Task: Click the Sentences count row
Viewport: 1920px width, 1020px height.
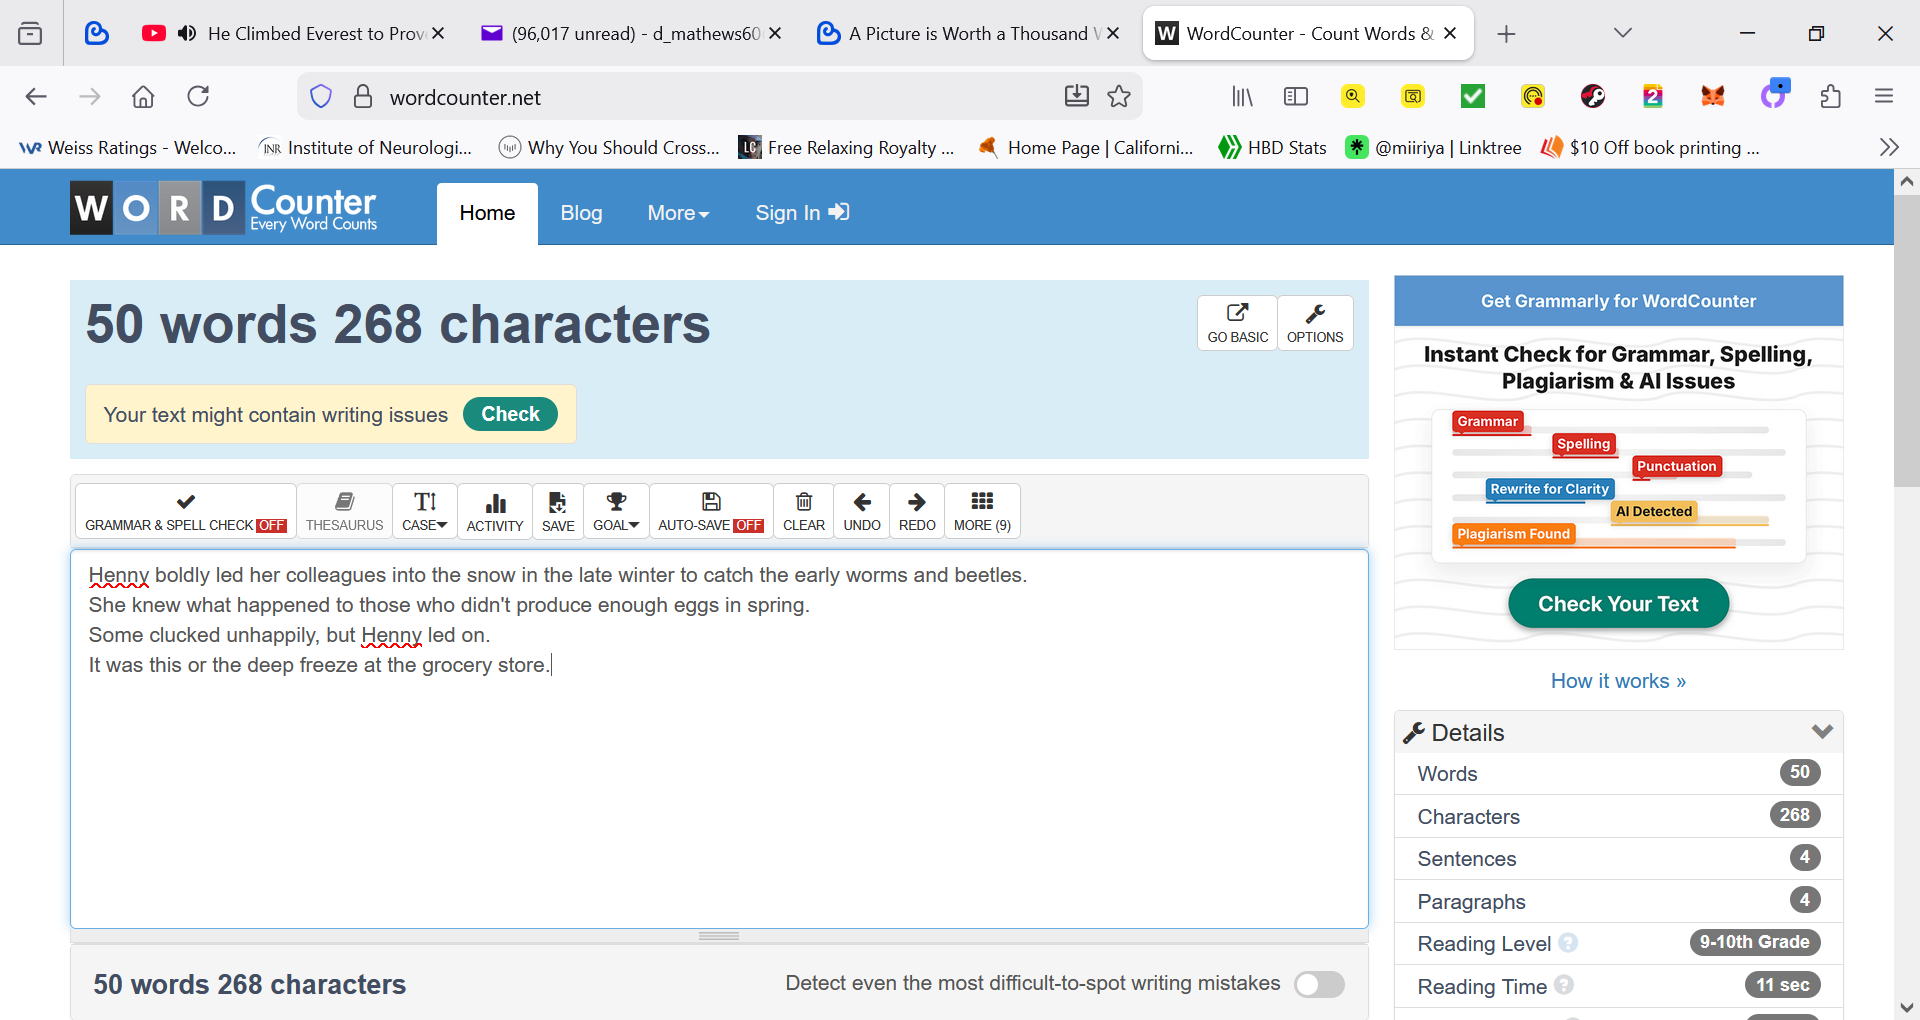Action: pos(1618,858)
